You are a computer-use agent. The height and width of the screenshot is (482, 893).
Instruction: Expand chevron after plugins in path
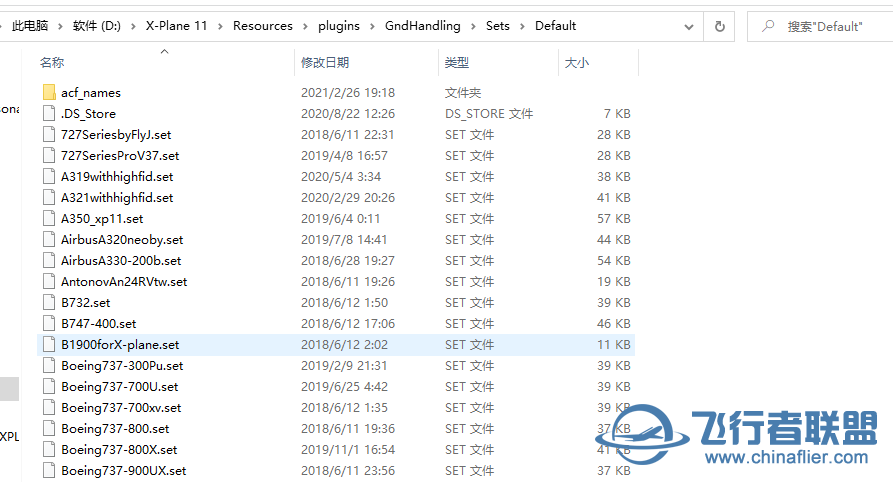pos(372,26)
